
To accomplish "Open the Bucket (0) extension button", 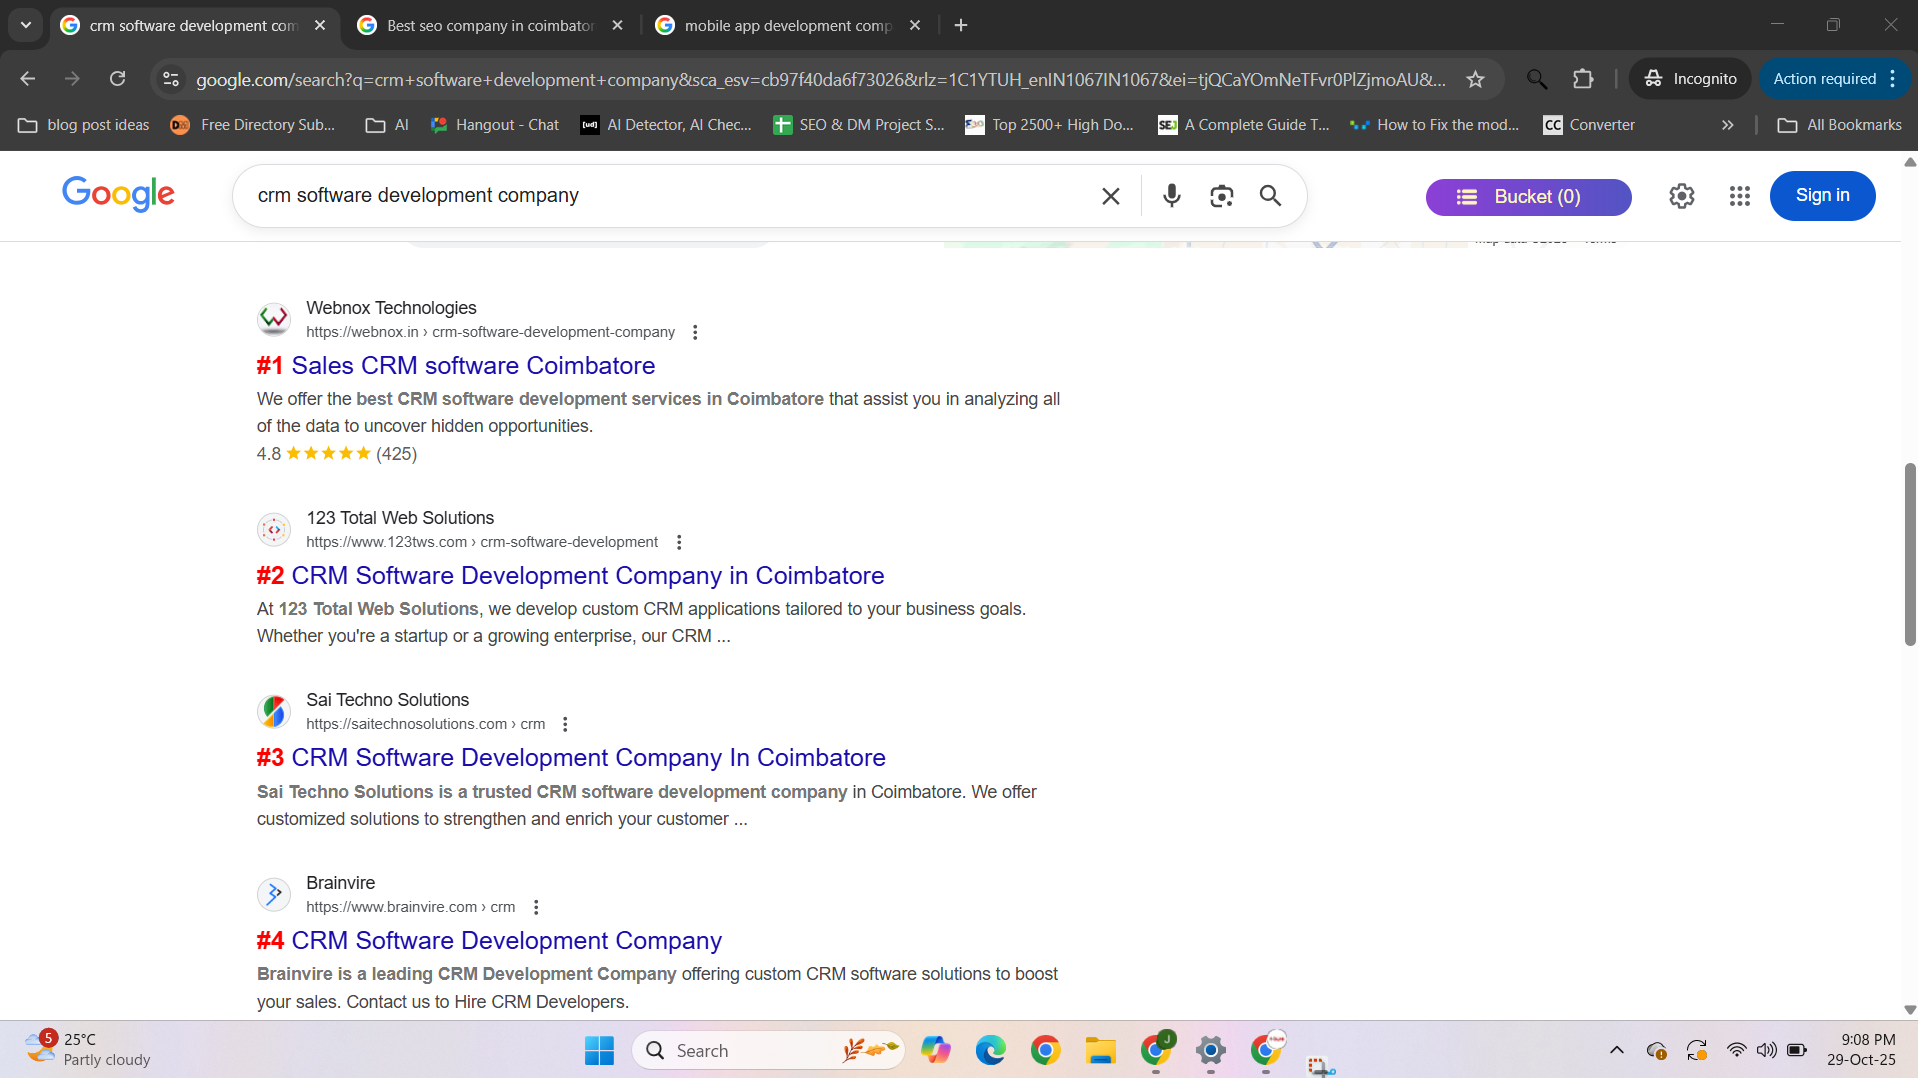I will [x=1527, y=197].
